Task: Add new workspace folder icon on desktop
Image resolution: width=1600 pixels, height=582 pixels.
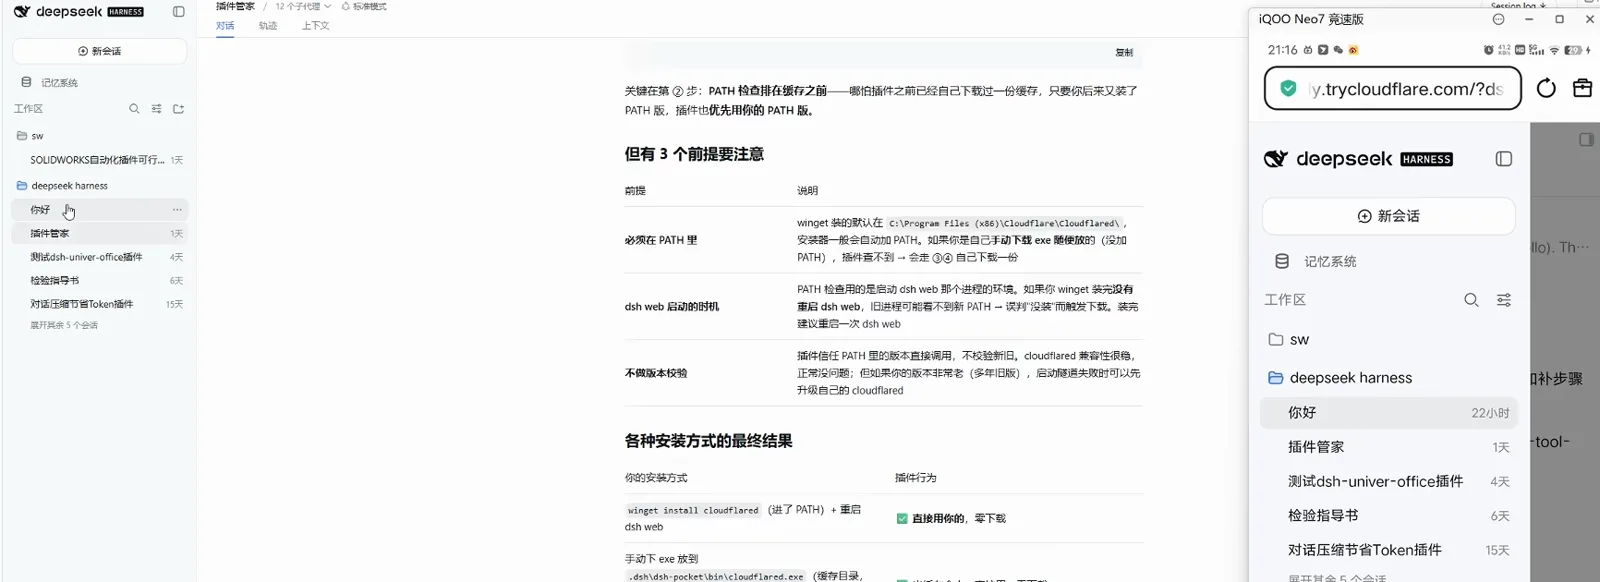Action: (x=179, y=109)
